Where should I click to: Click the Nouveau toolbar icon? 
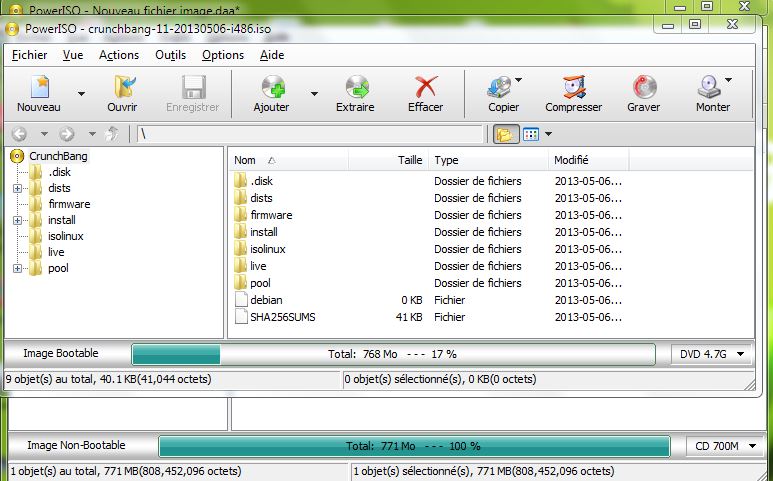pyautogui.click(x=39, y=87)
